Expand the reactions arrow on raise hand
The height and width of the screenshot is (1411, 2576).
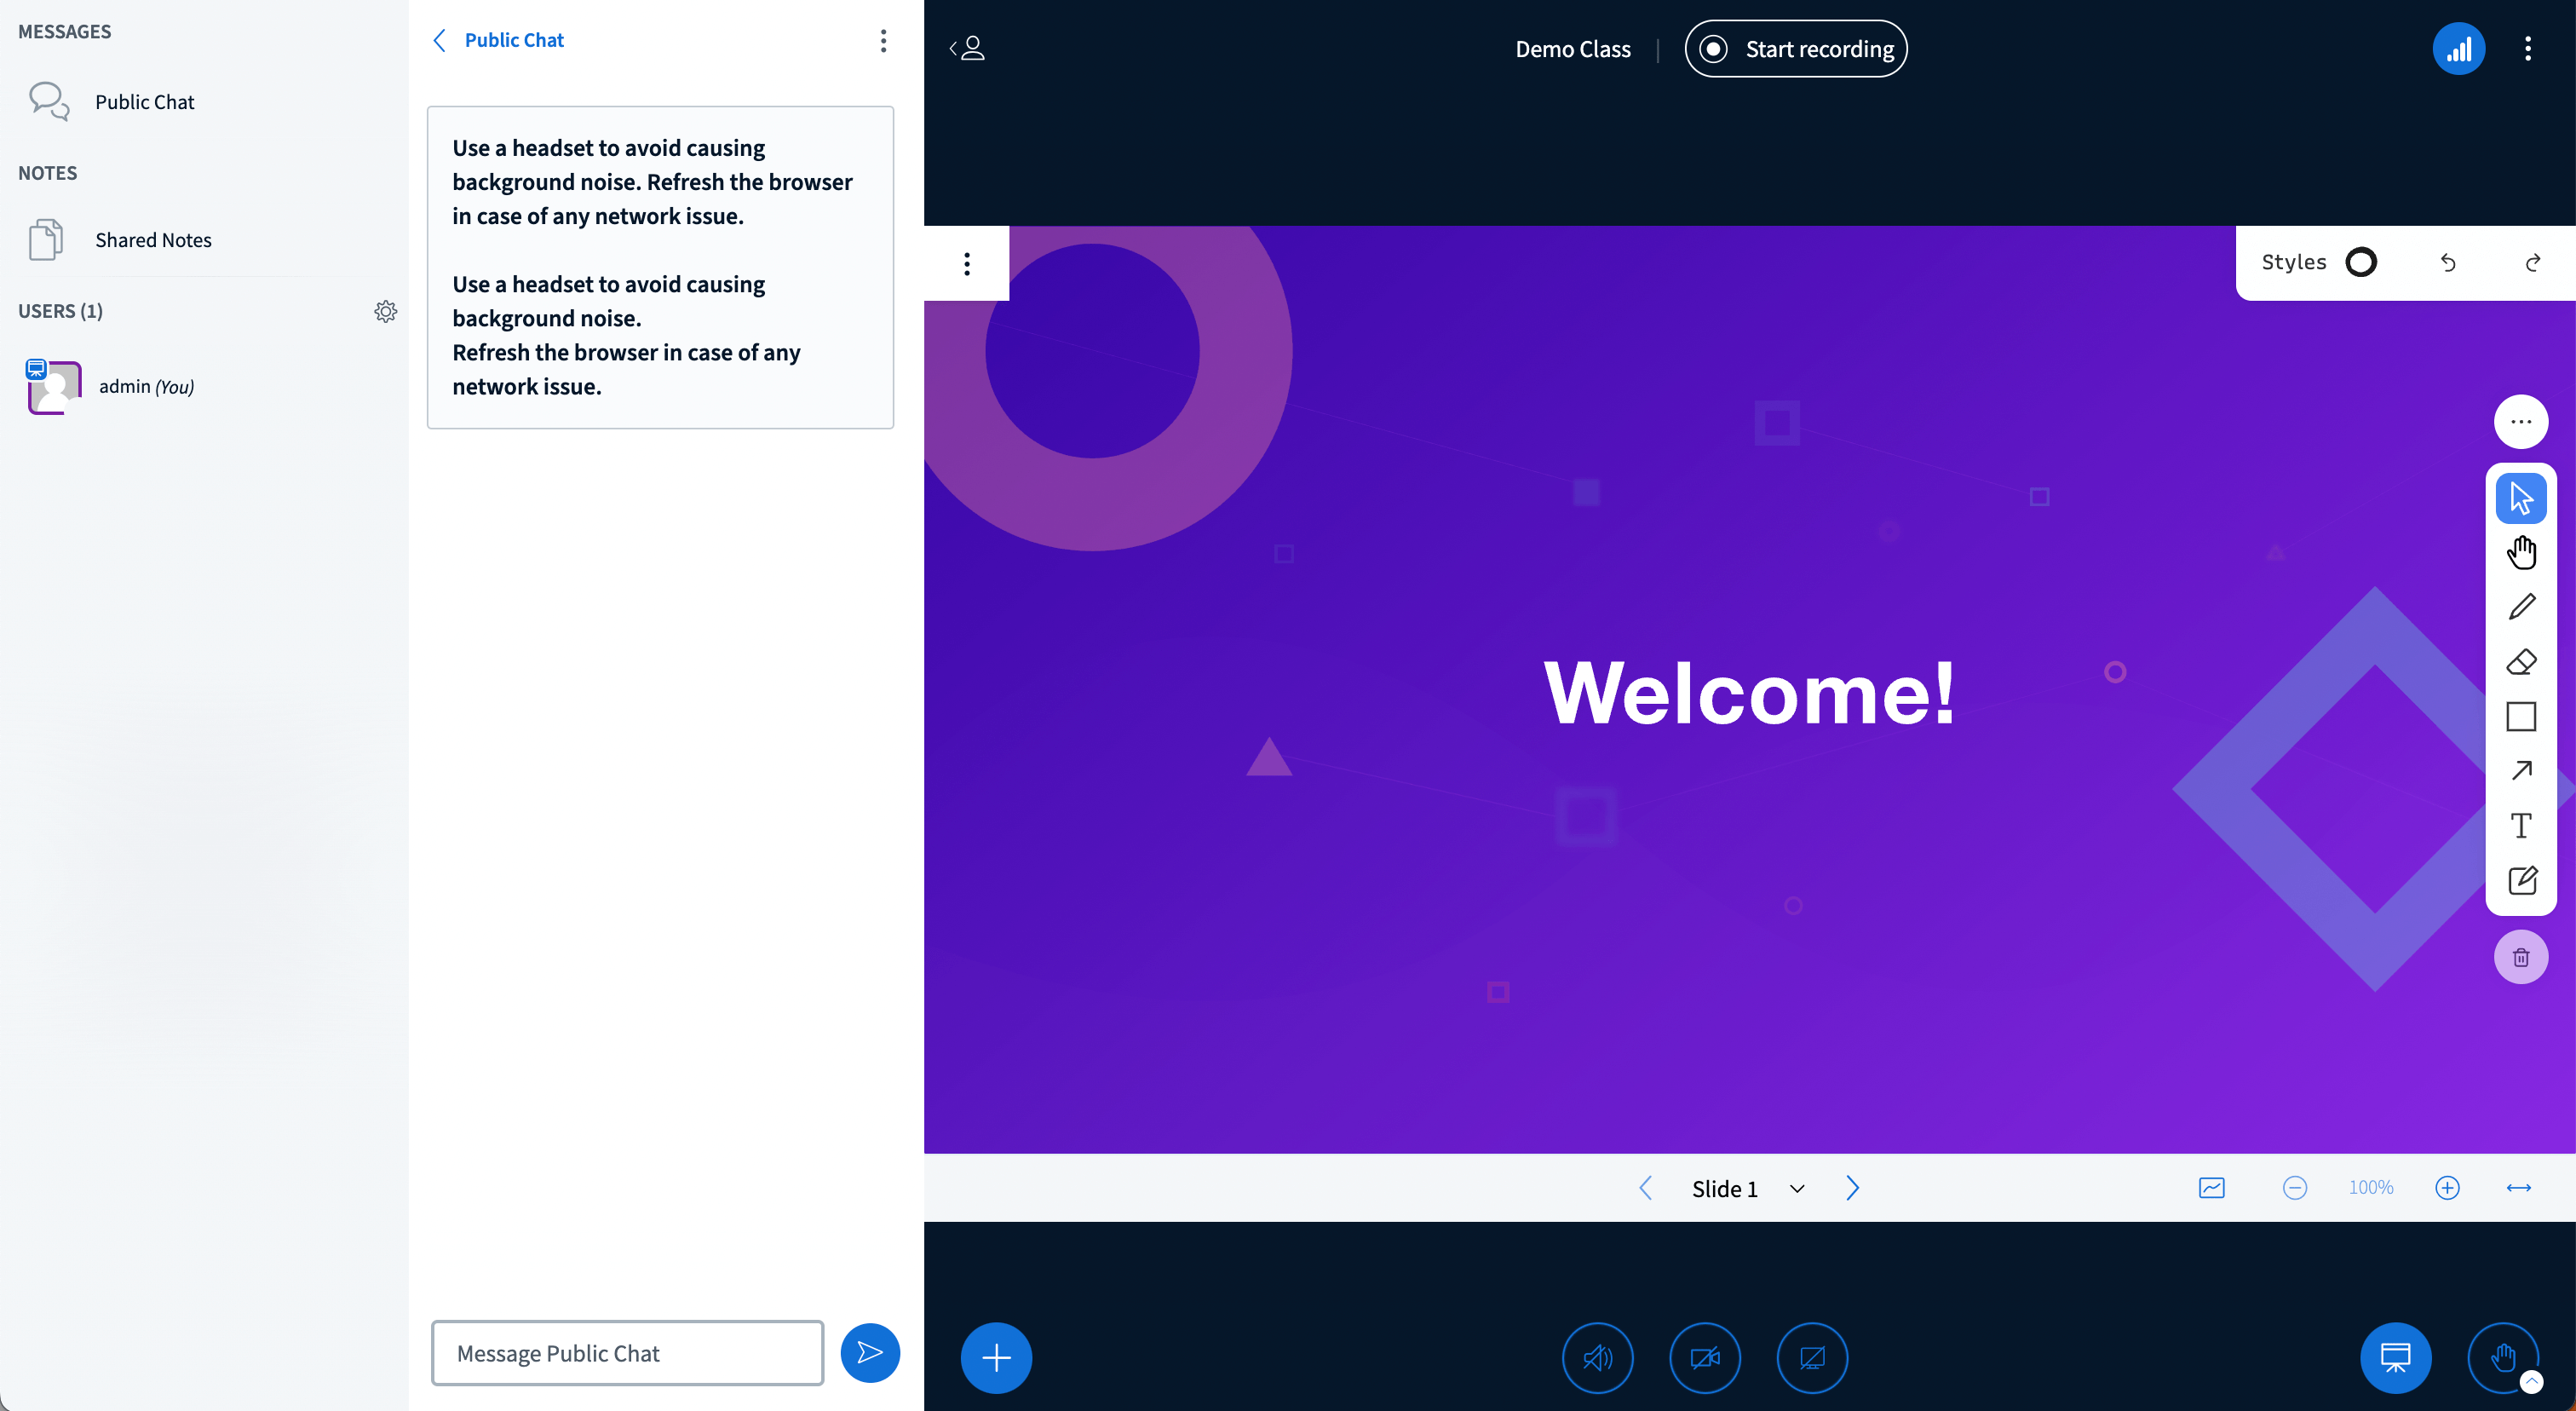(2531, 1381)
